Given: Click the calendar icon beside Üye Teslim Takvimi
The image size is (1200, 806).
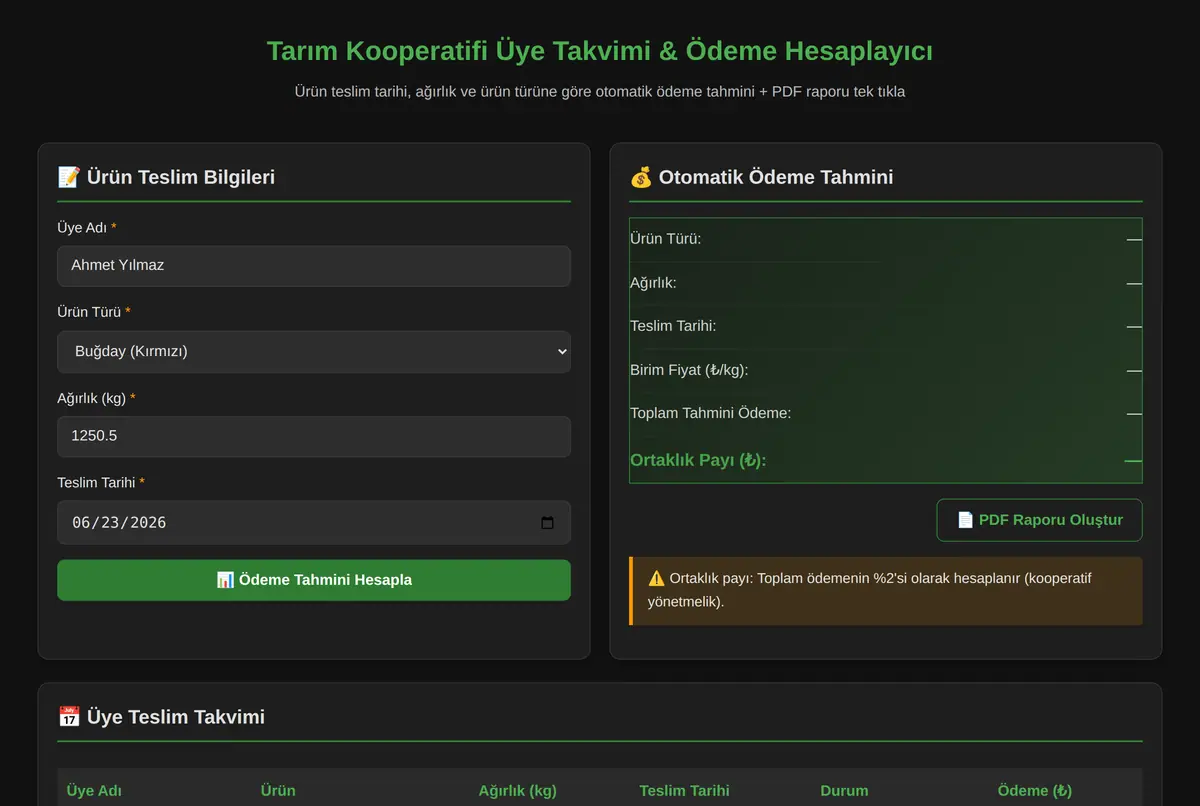Looking at the screenshot, I should pyautogui.click(x=68, y=717).
